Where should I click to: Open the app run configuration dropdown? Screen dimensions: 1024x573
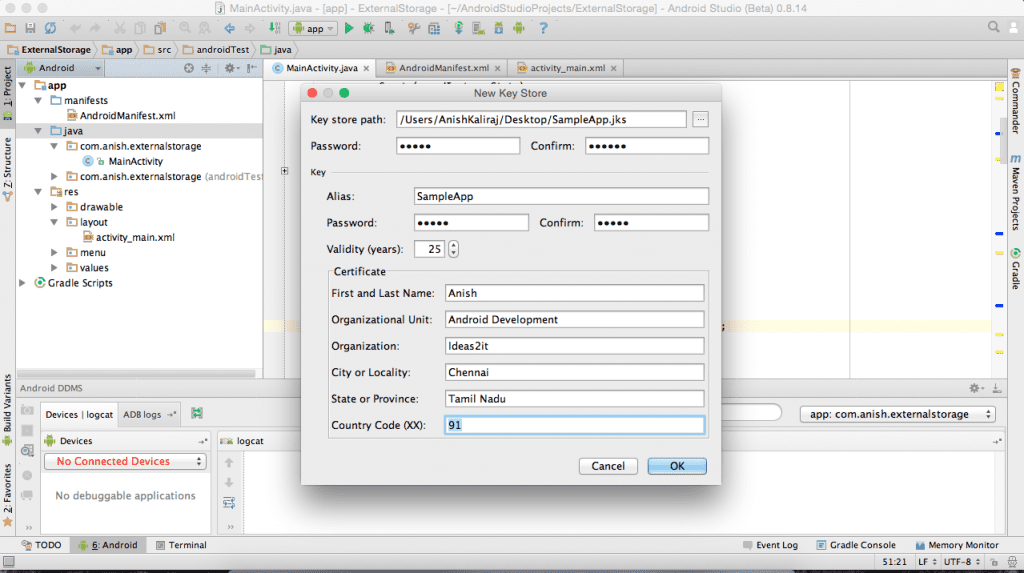click(x=313, y=28)
